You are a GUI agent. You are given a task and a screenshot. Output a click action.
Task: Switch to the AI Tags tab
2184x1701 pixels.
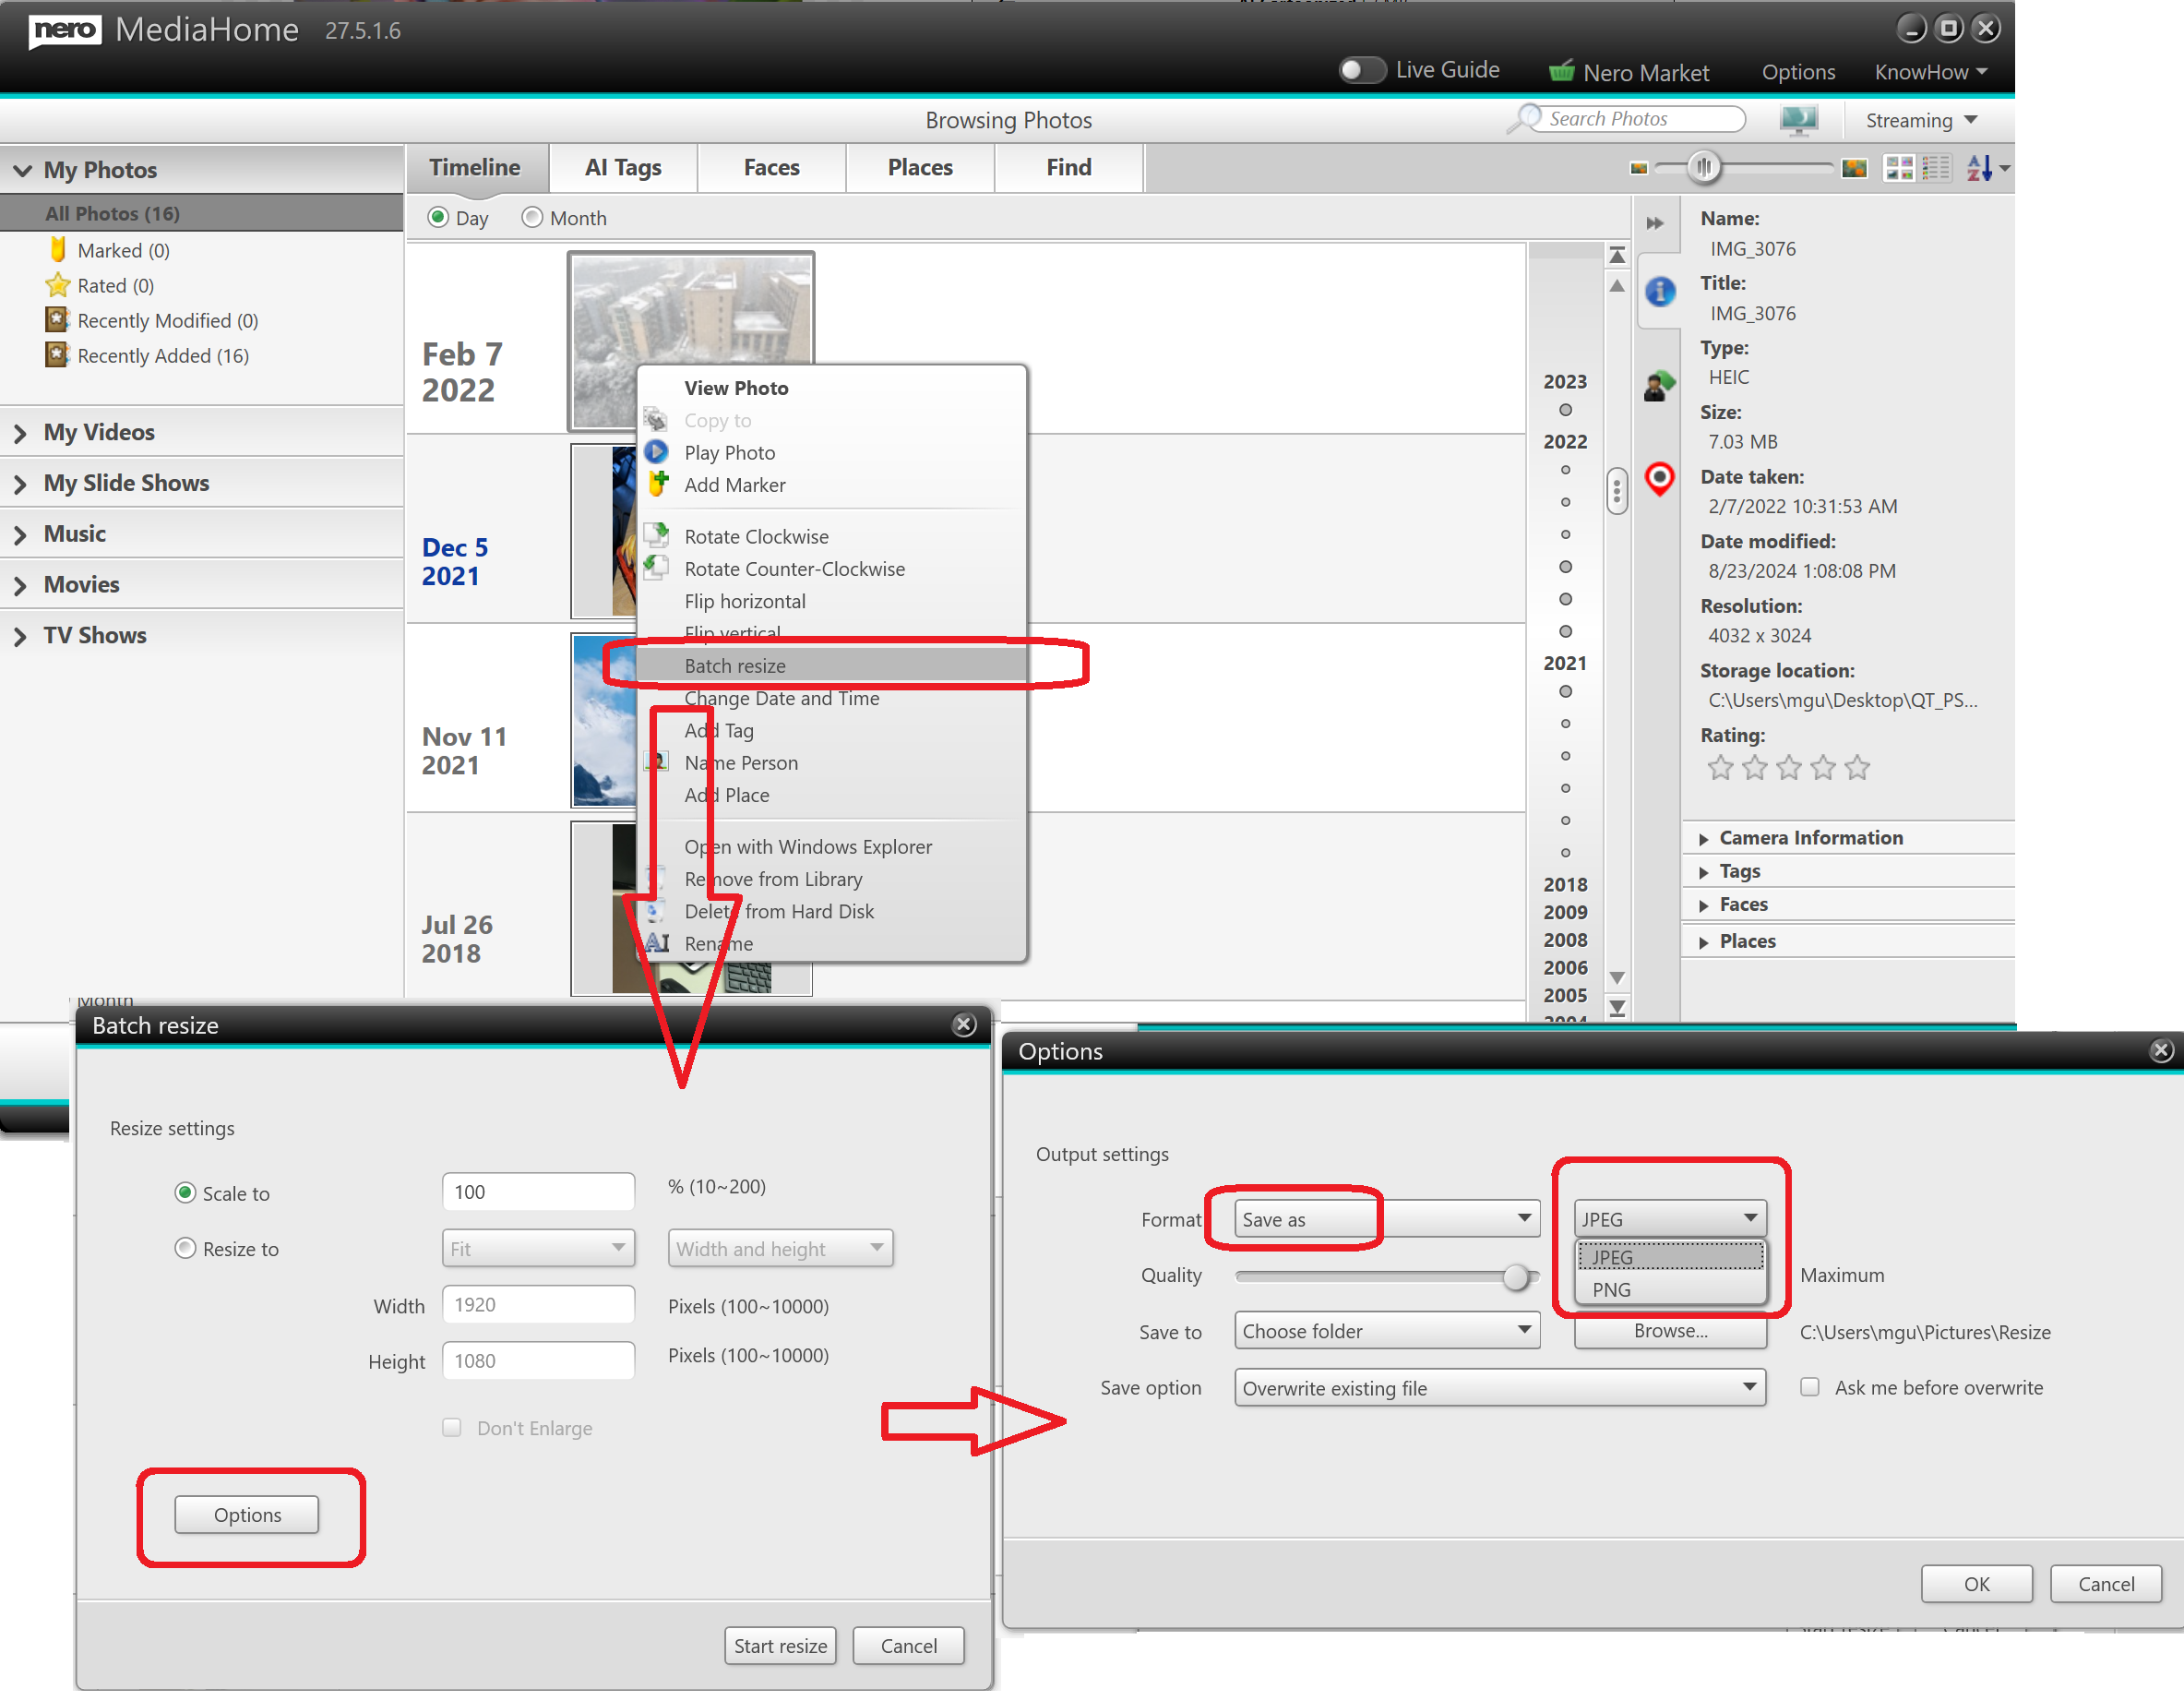pyautogui.click(x=622, y=168)
